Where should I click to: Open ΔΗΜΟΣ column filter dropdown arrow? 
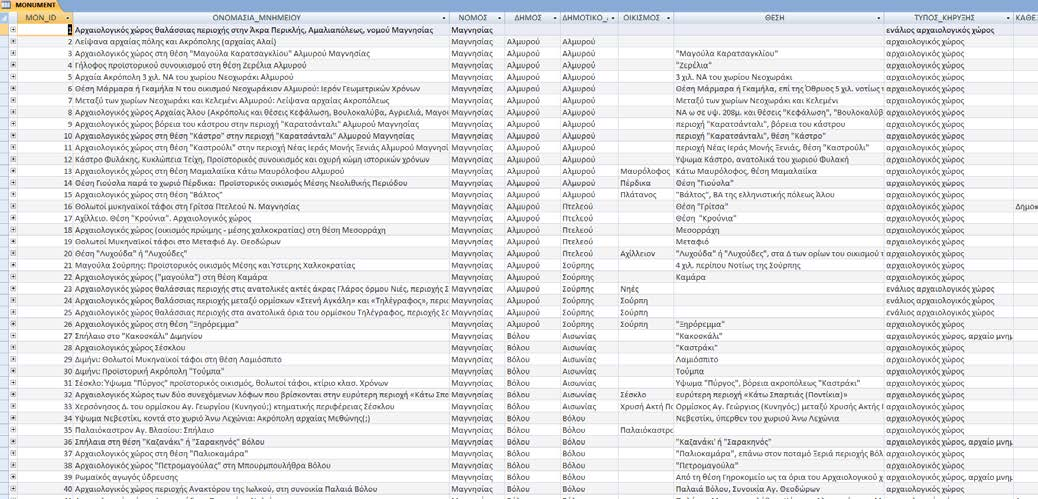coord(554,17)
